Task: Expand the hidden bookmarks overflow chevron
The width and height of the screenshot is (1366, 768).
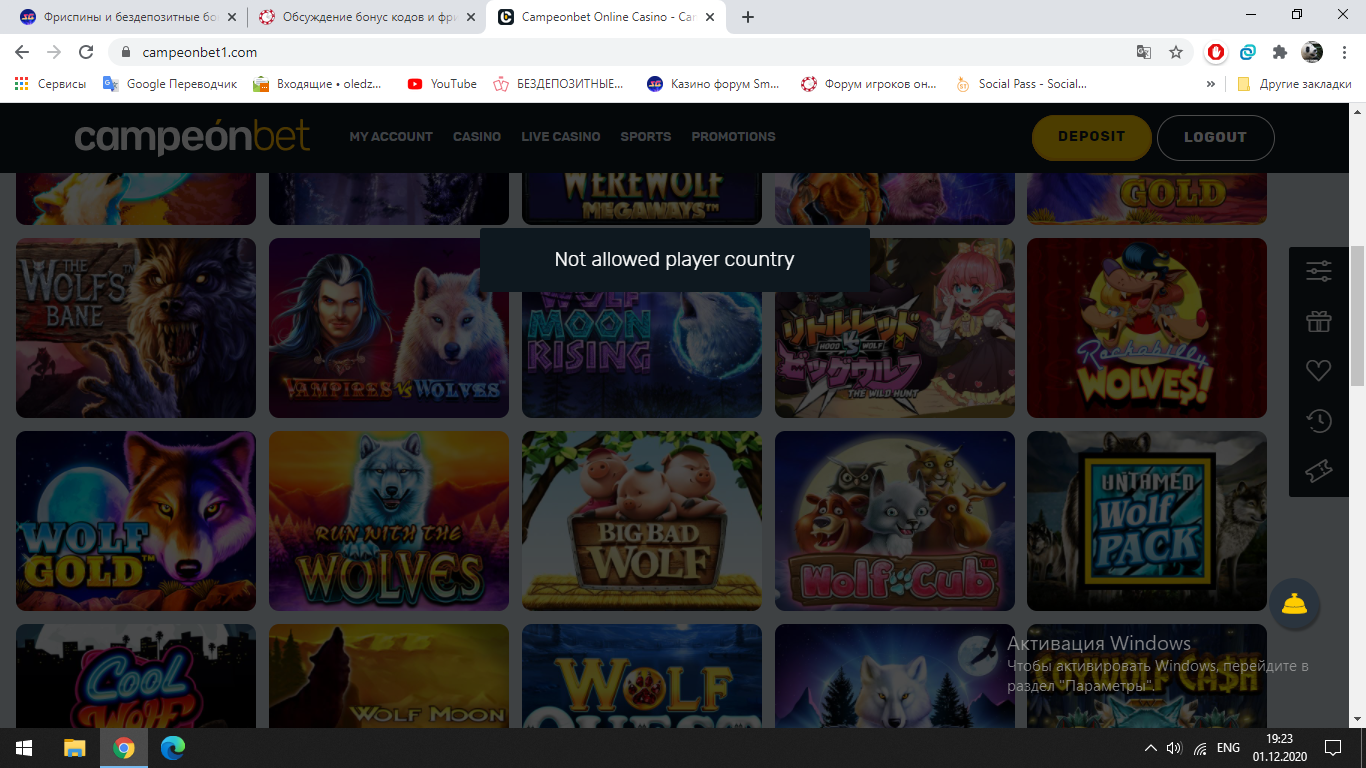Action: (x=1211, y=84)
